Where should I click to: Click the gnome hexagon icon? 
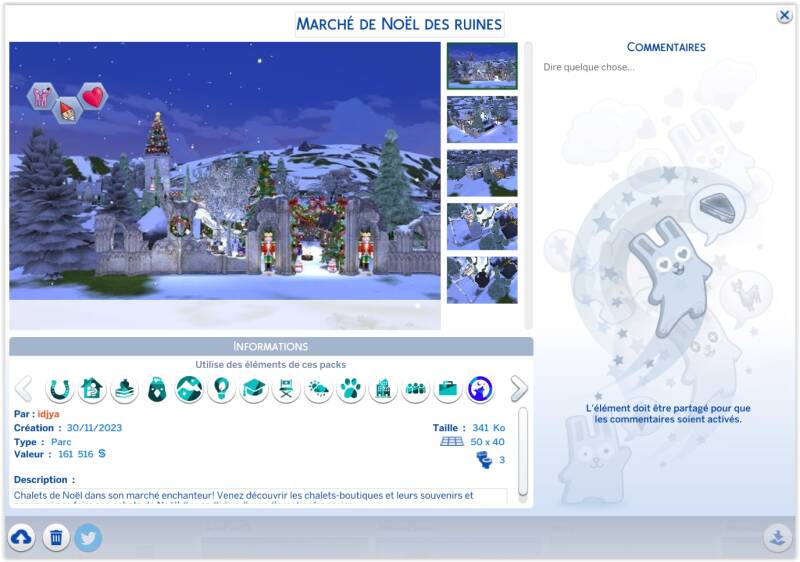coord(67,111)
